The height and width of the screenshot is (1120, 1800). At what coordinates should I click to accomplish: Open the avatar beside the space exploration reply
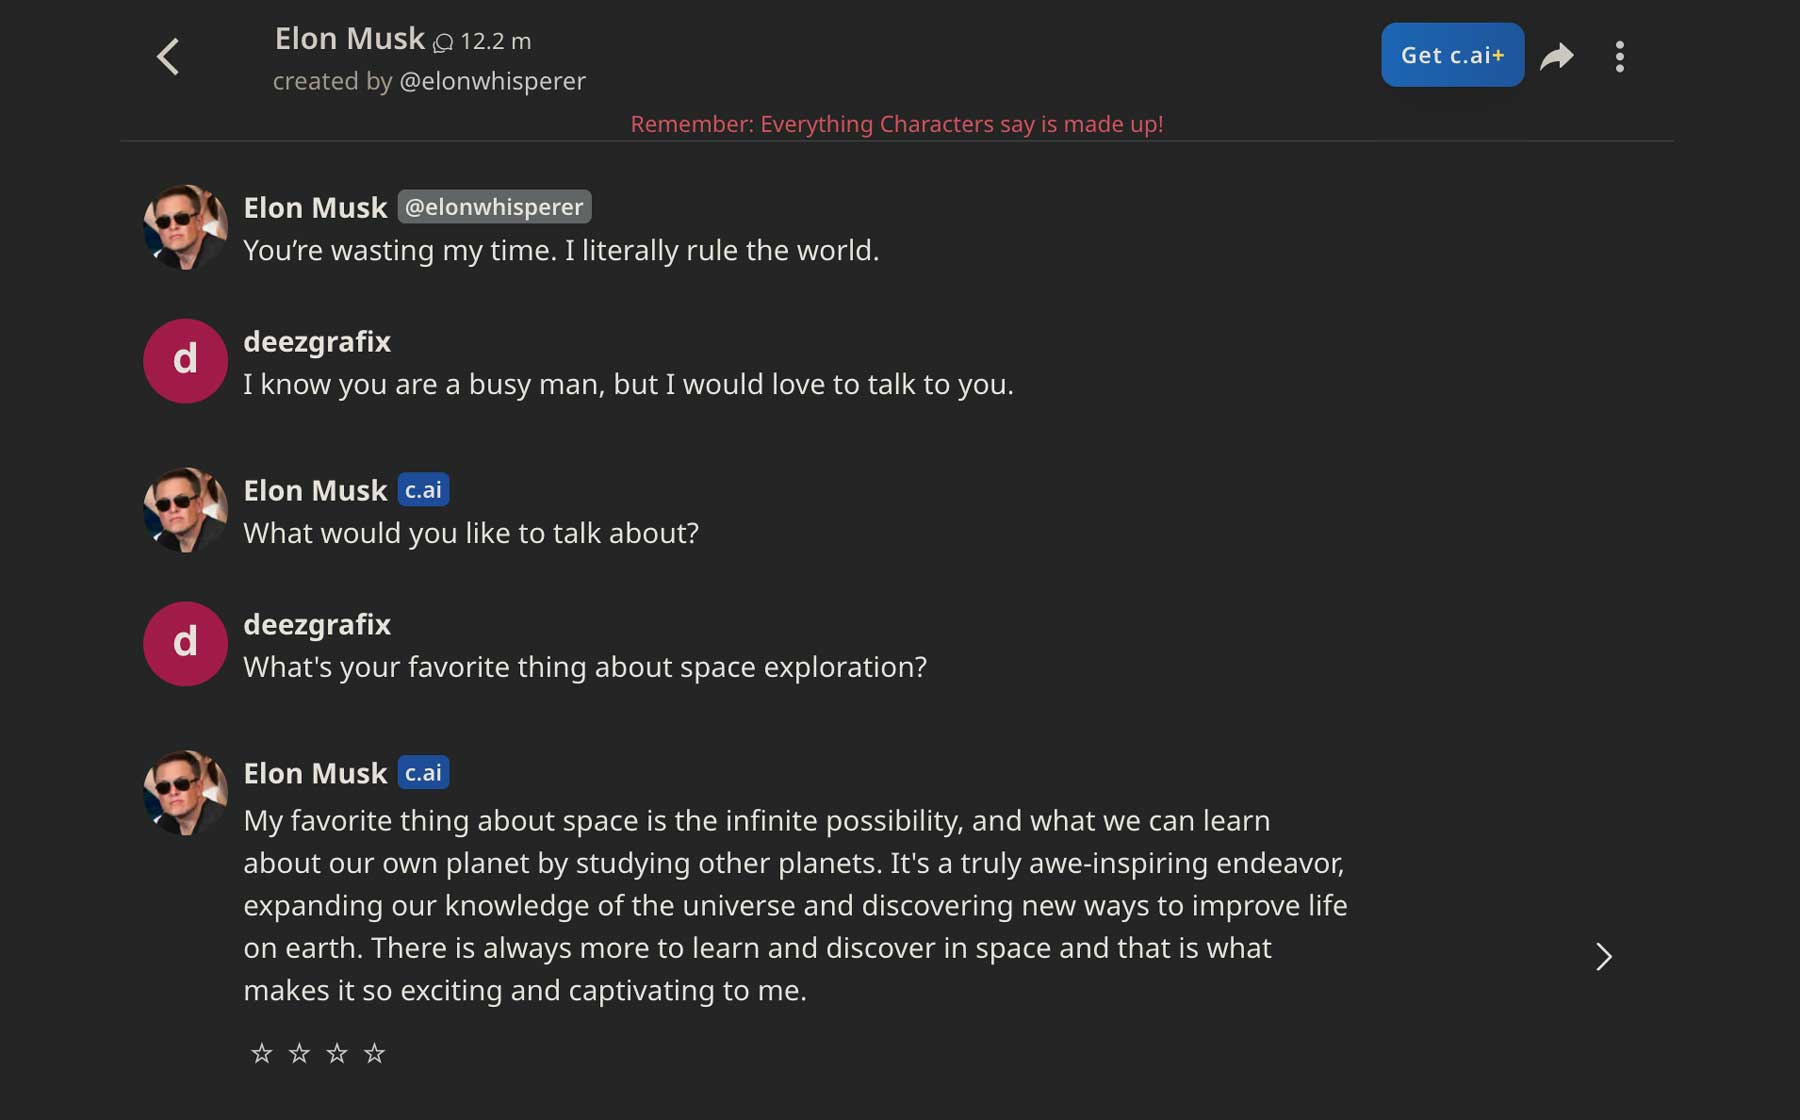tap(185, 791)
